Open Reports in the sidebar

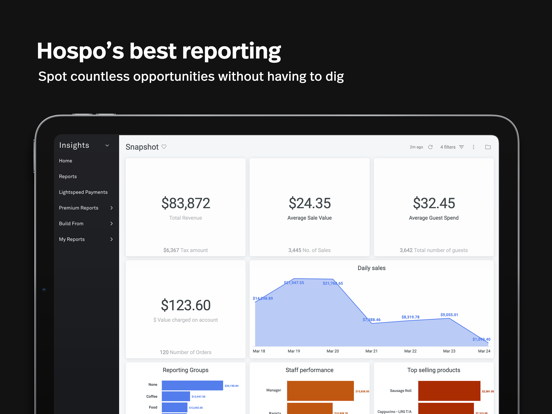click(68, 176)
